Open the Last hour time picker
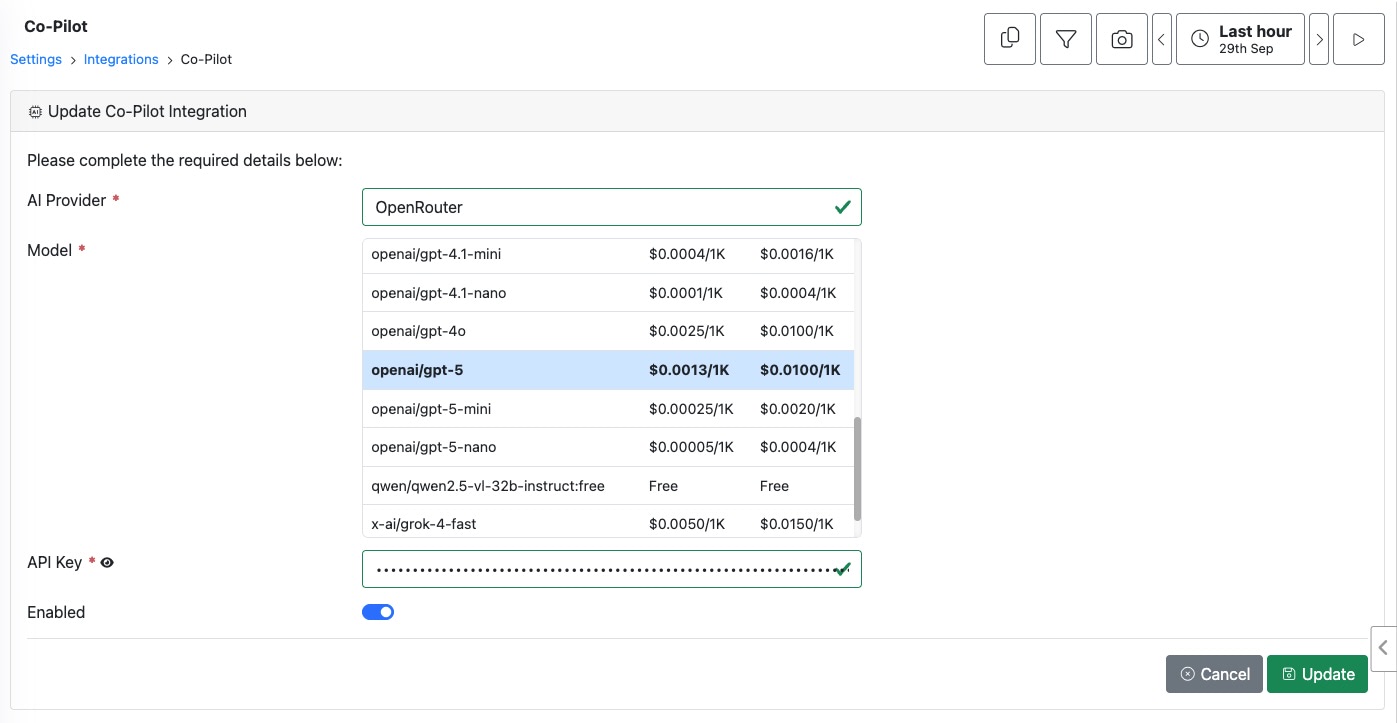The height and width of the screenshot is (723, 1397). click(x=1240, y=39)
